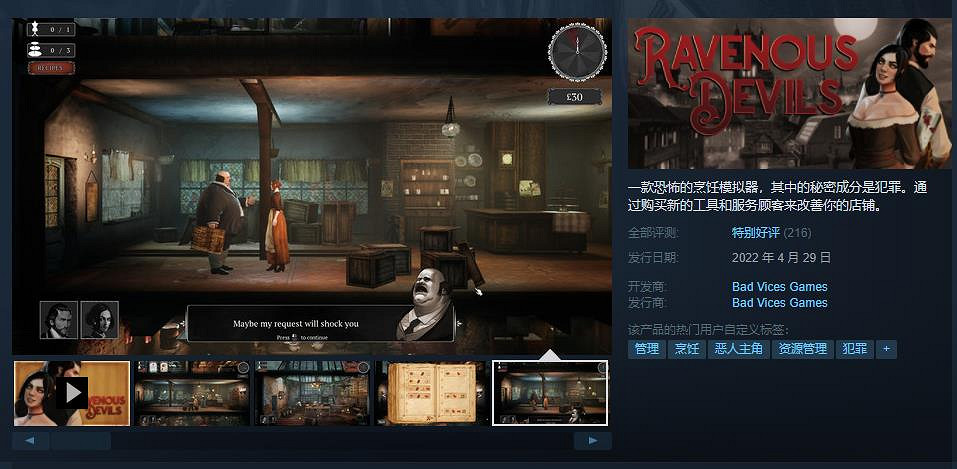
Task: Click the clock dial icon in screenshot
Action: click(577, 52)
